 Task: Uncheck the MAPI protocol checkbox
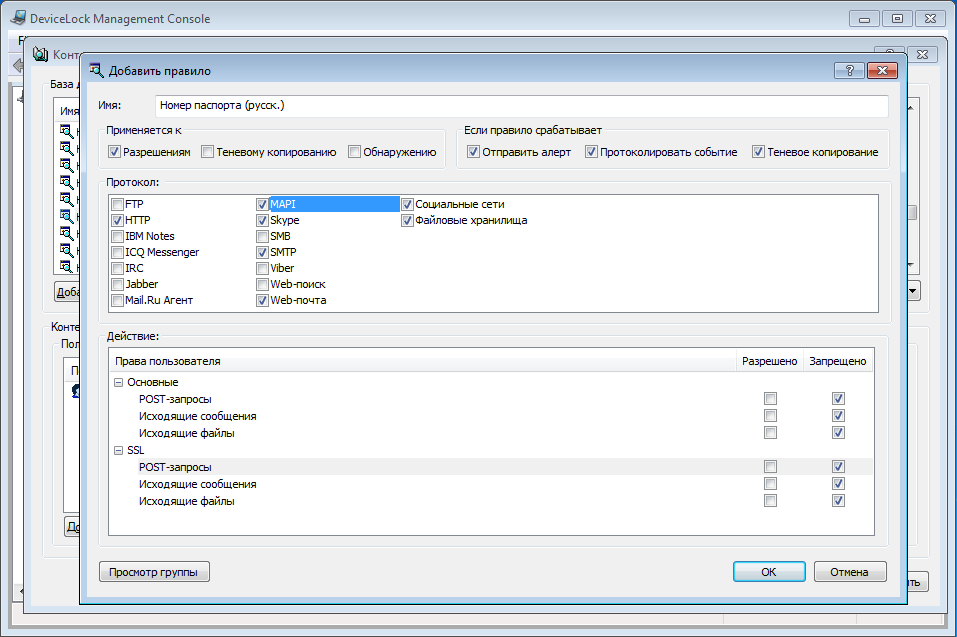point(262,204)
